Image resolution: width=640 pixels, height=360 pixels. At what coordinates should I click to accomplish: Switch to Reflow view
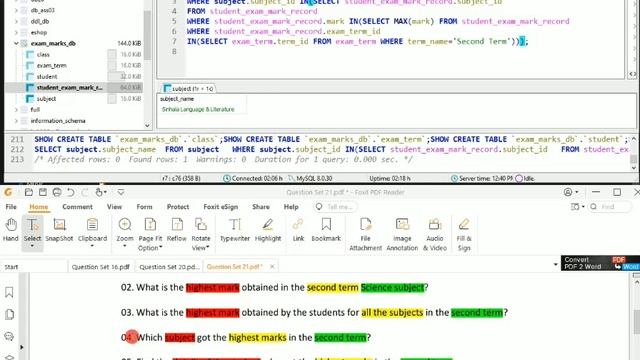click(x=177, y=230)
